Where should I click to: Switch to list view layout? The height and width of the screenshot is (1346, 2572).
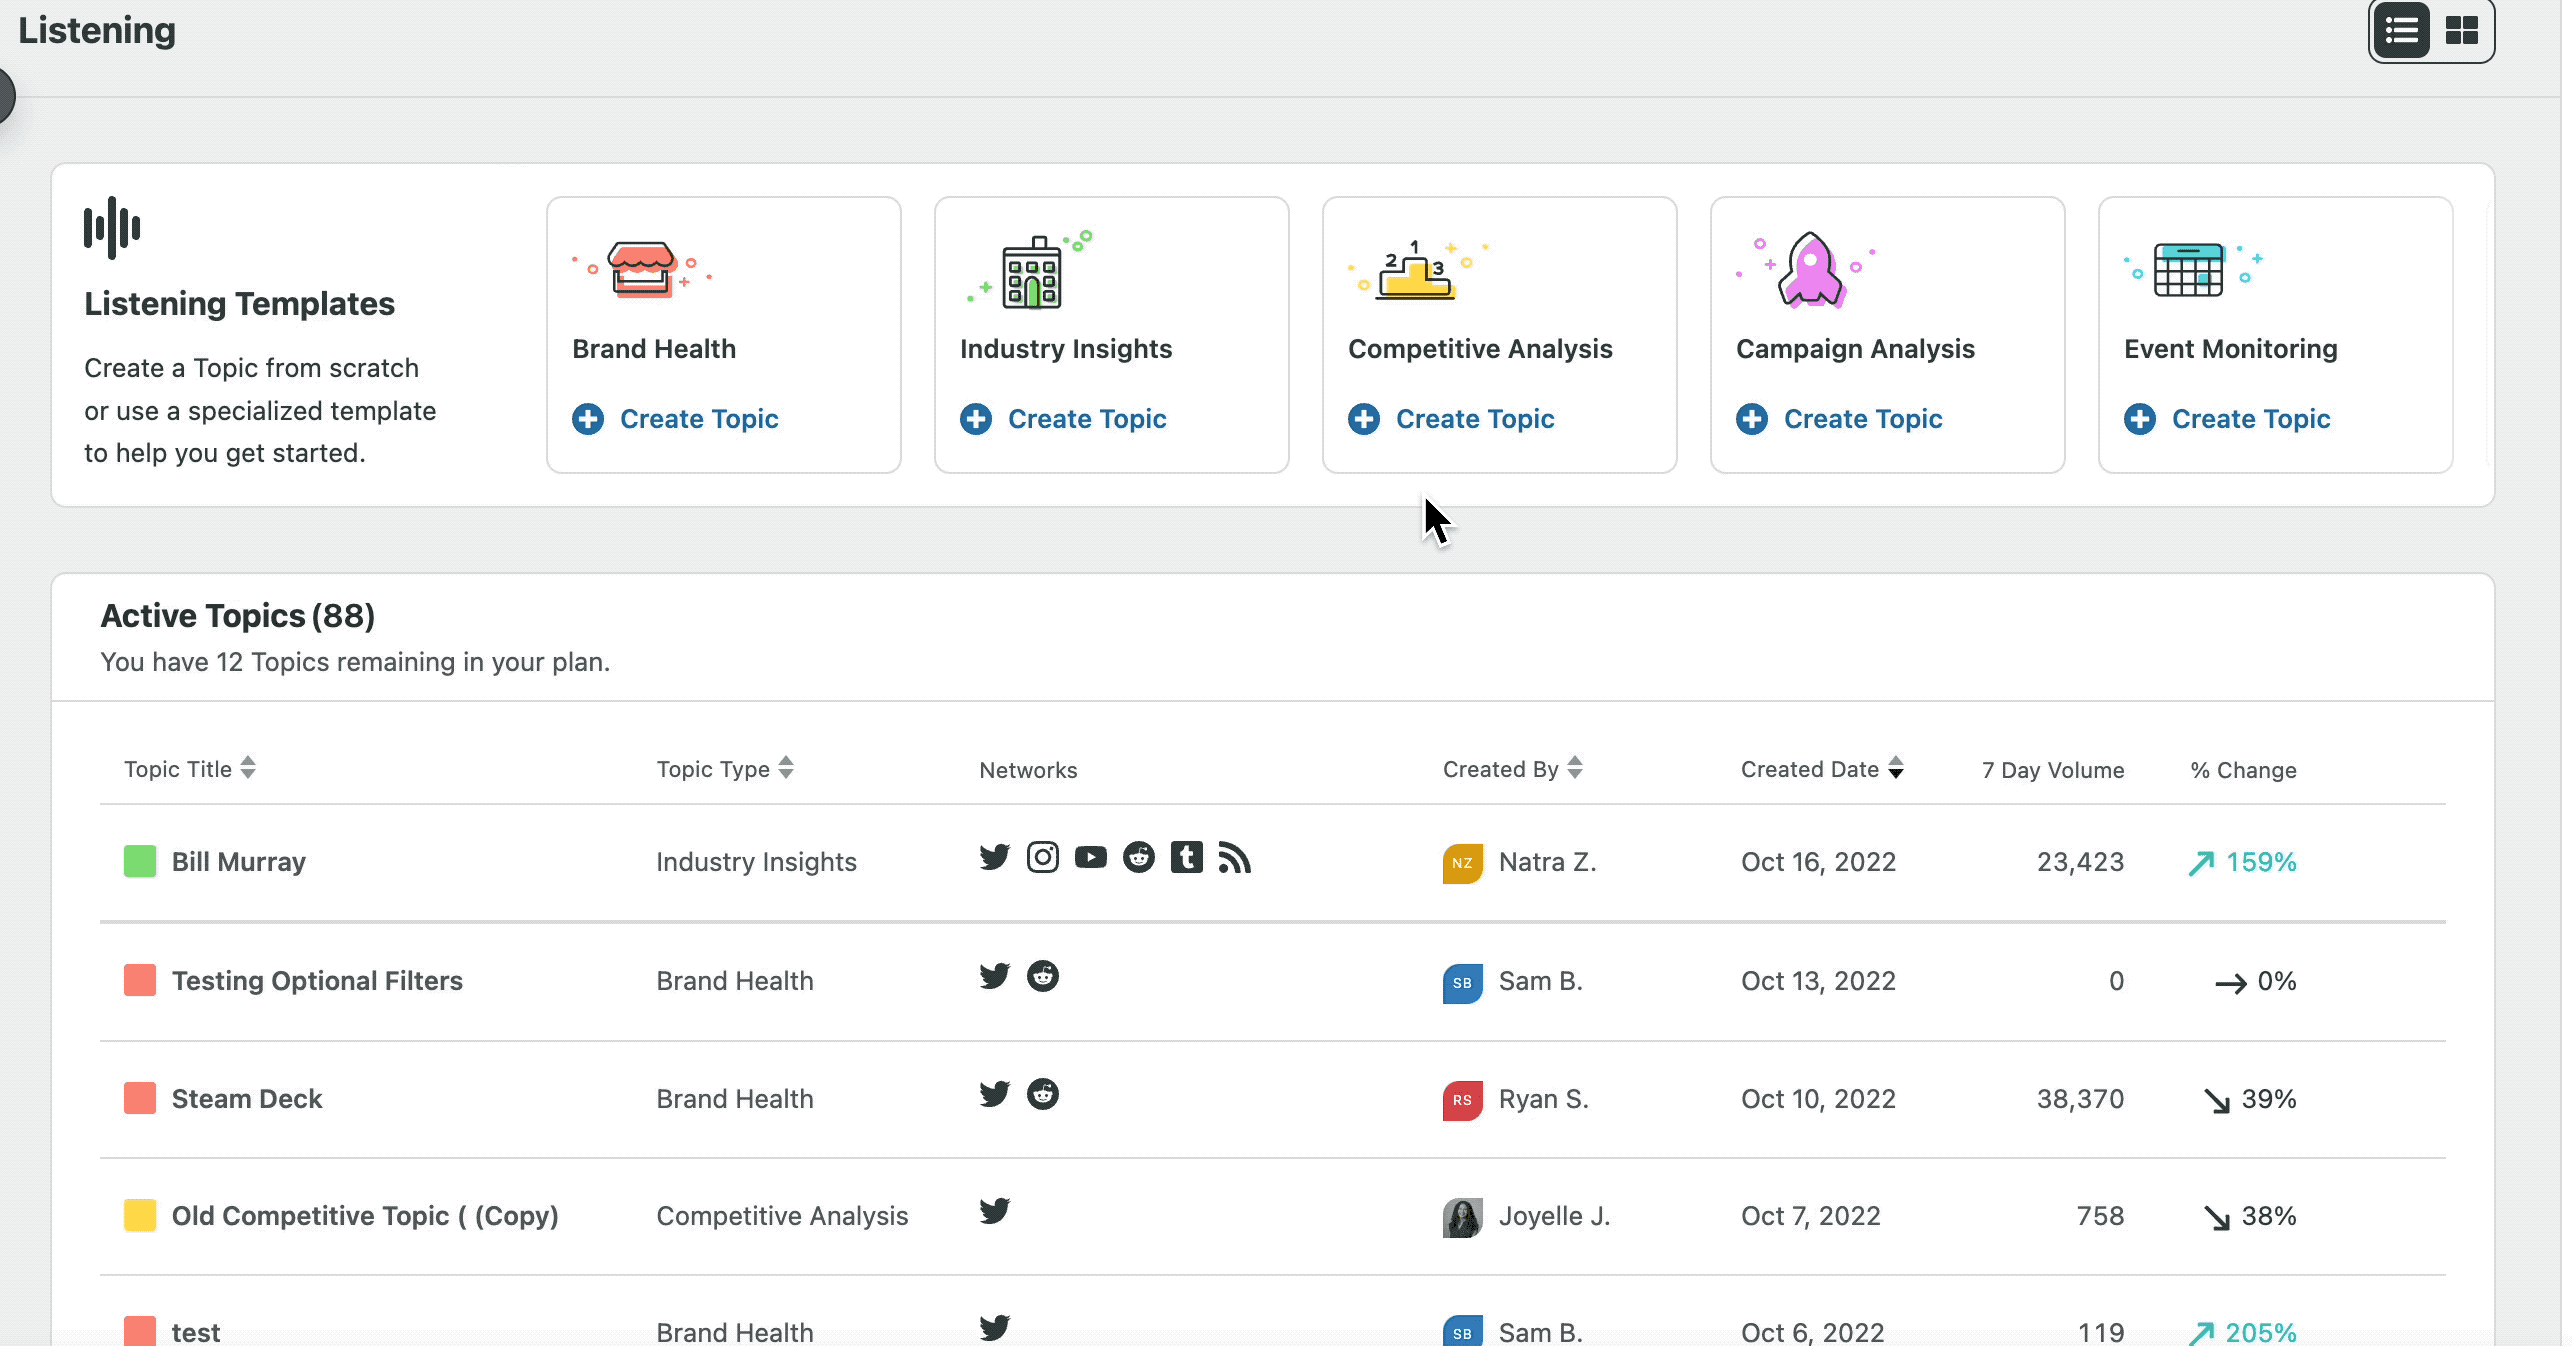(2401, 31)
